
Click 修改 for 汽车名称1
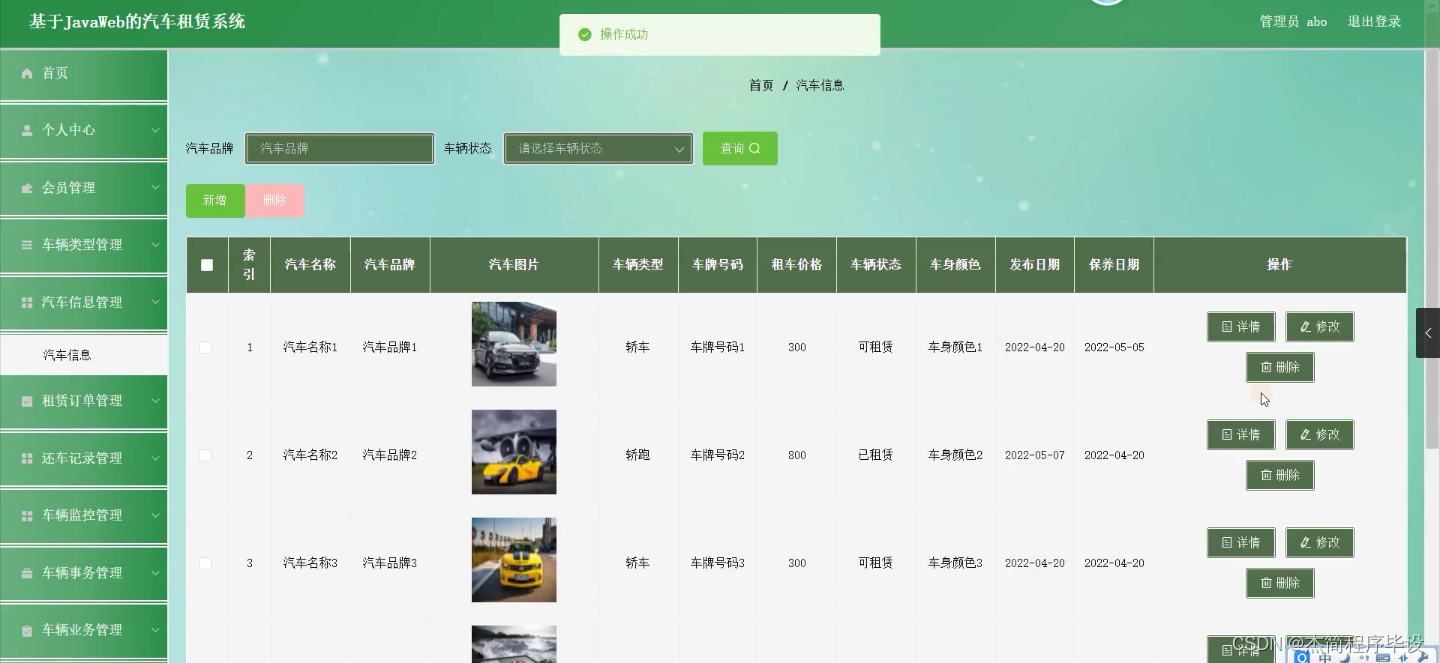(x=1320, y=326)
